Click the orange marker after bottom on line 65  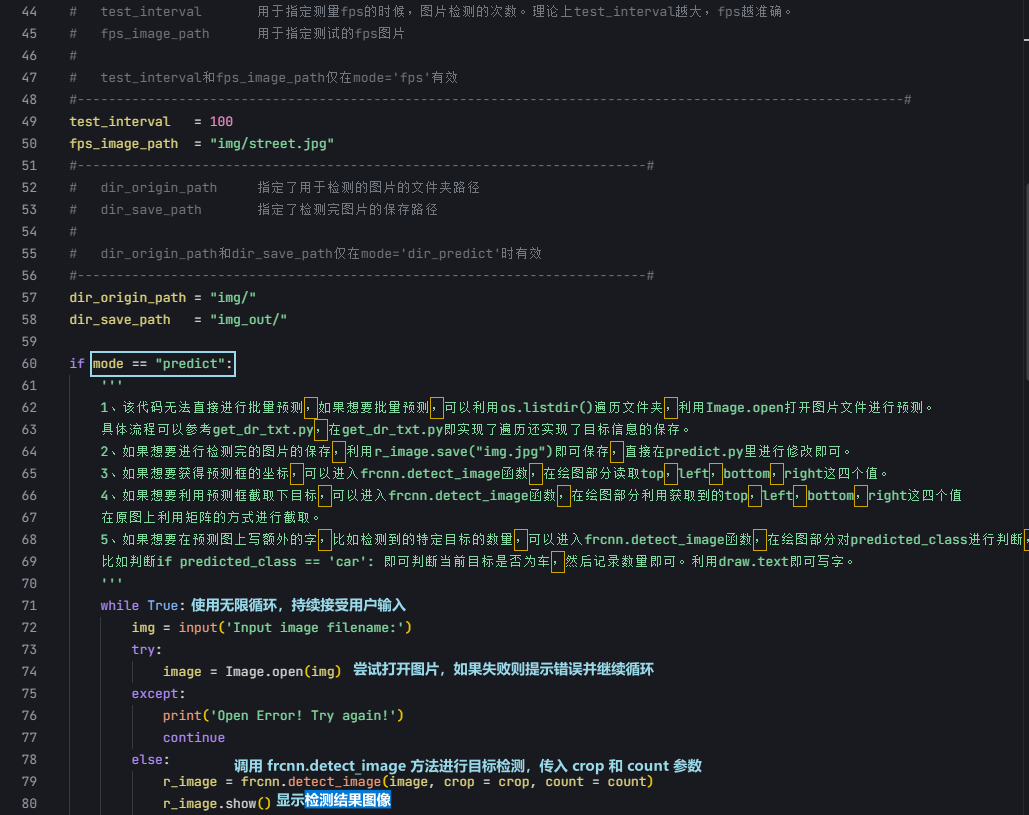coord(777,473)
